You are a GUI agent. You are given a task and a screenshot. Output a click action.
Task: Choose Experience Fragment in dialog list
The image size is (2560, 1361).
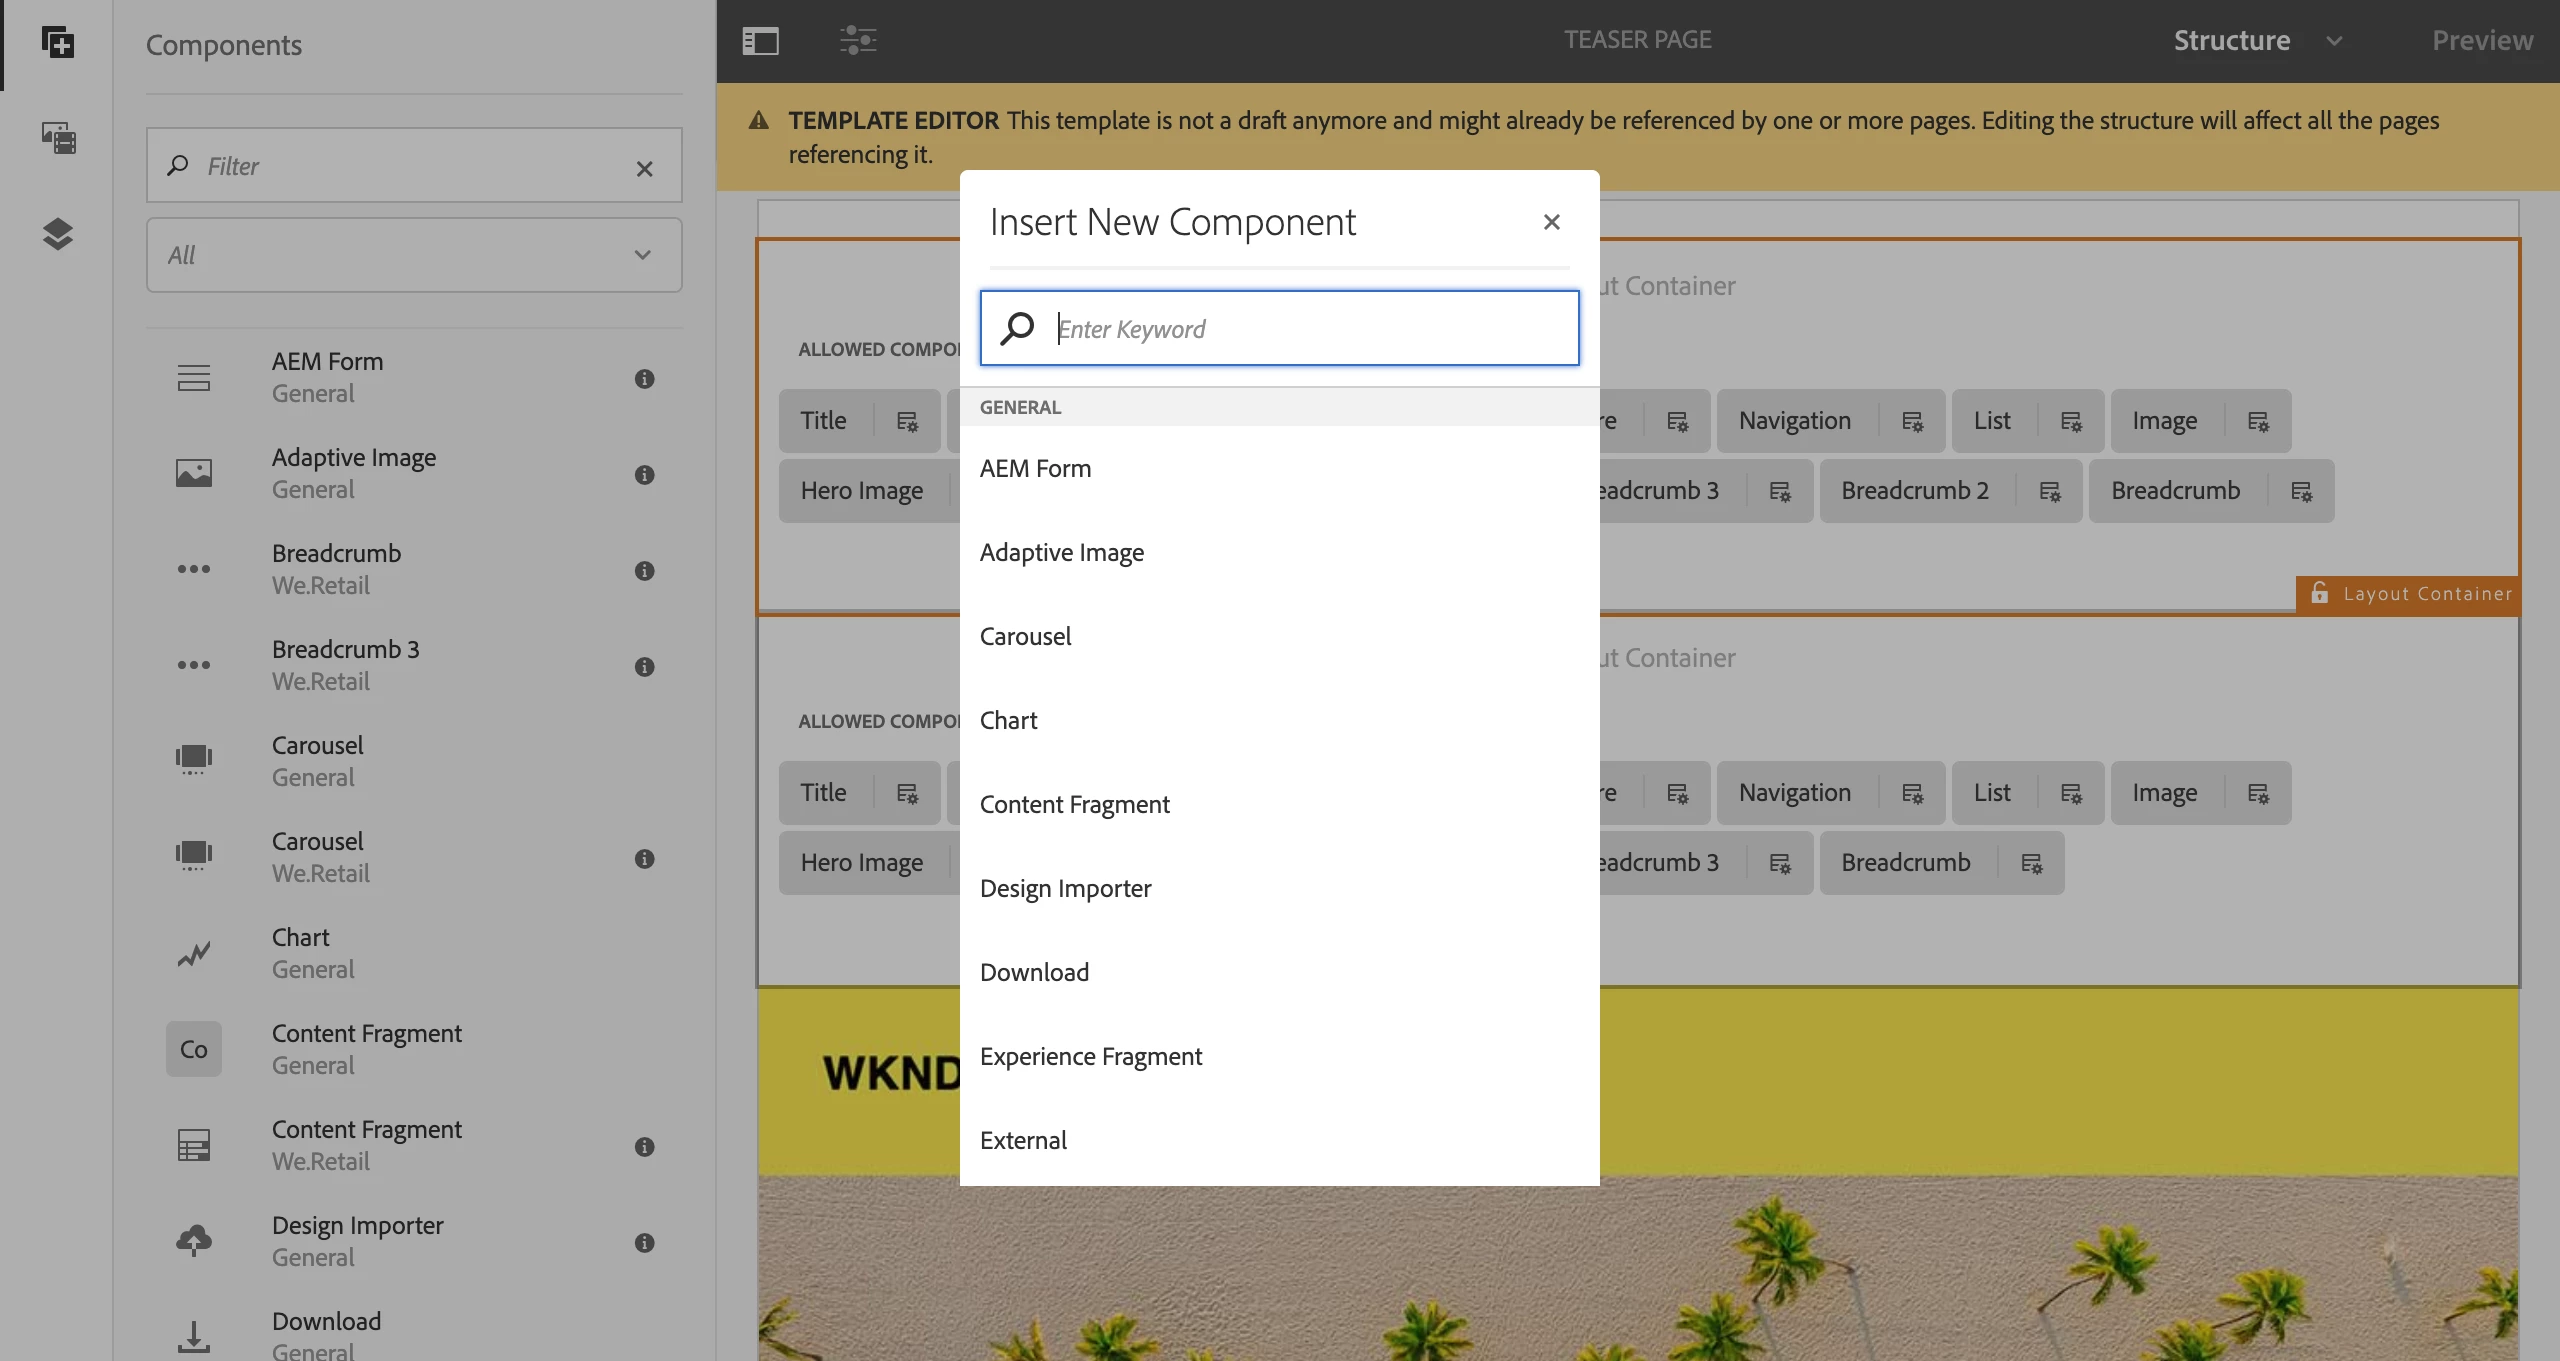coord(1090,1056)
